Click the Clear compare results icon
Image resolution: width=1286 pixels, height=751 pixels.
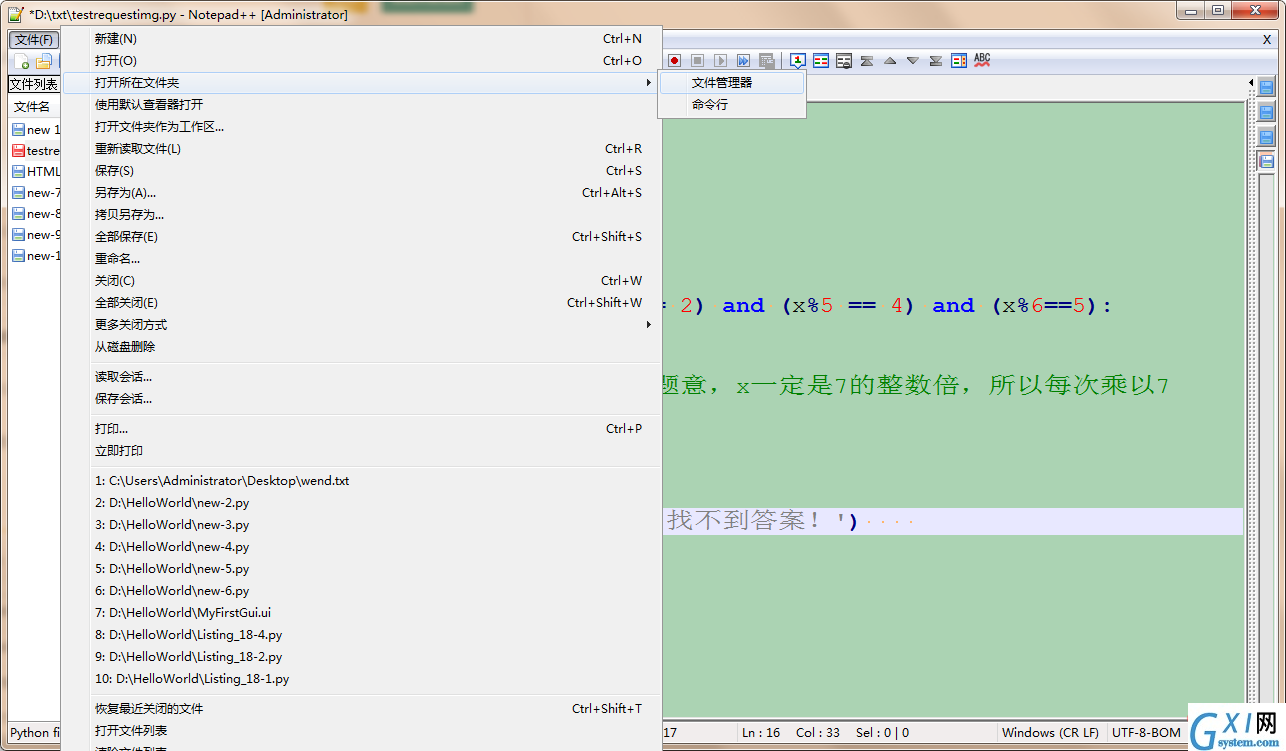click(844, 61)
